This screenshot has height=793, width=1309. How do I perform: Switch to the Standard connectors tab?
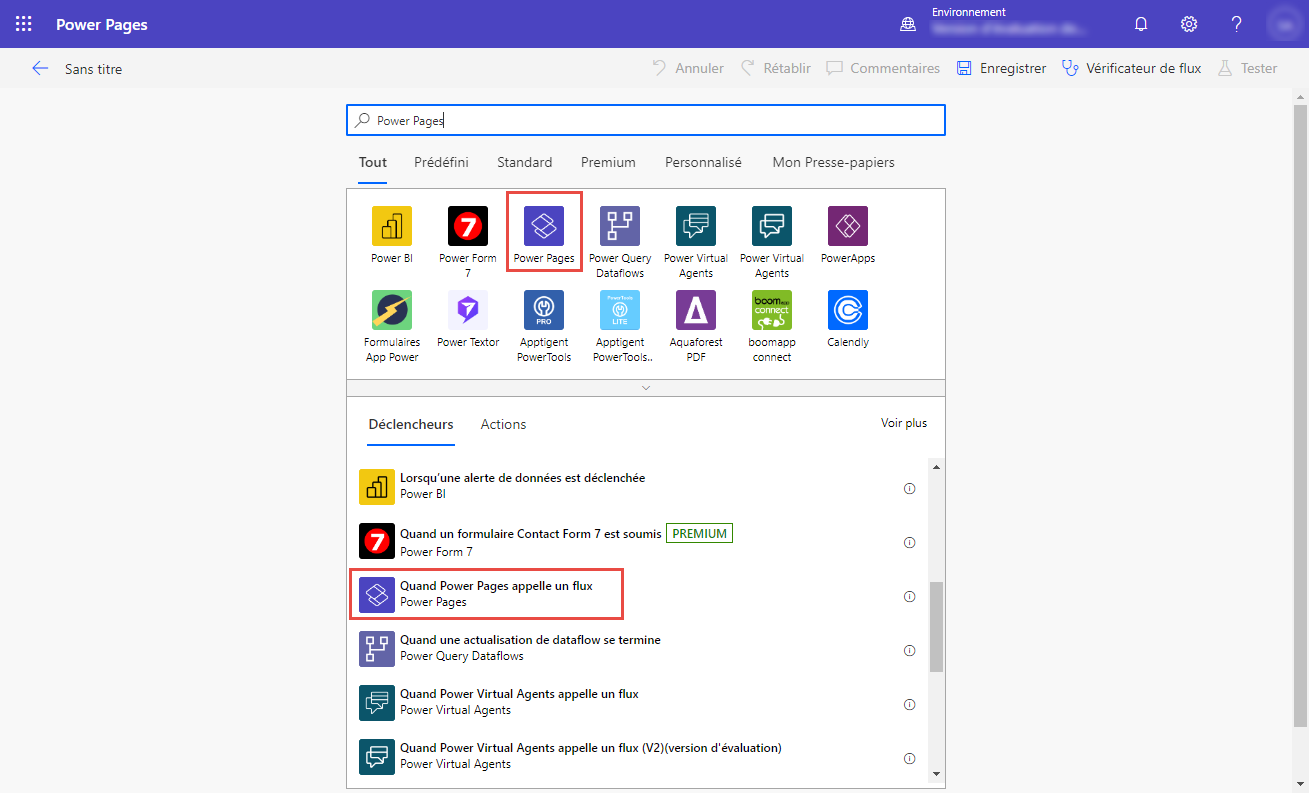524,162
